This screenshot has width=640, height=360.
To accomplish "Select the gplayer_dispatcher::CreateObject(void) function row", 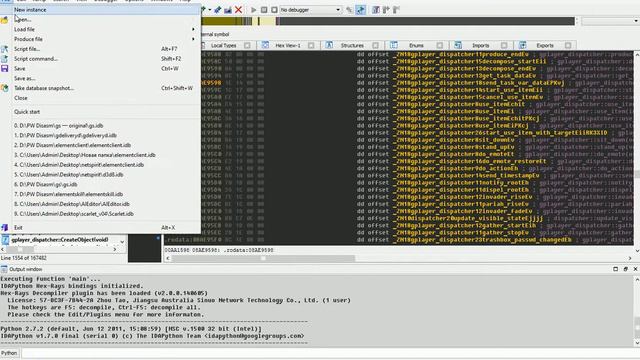I will [x=60, y=240].
